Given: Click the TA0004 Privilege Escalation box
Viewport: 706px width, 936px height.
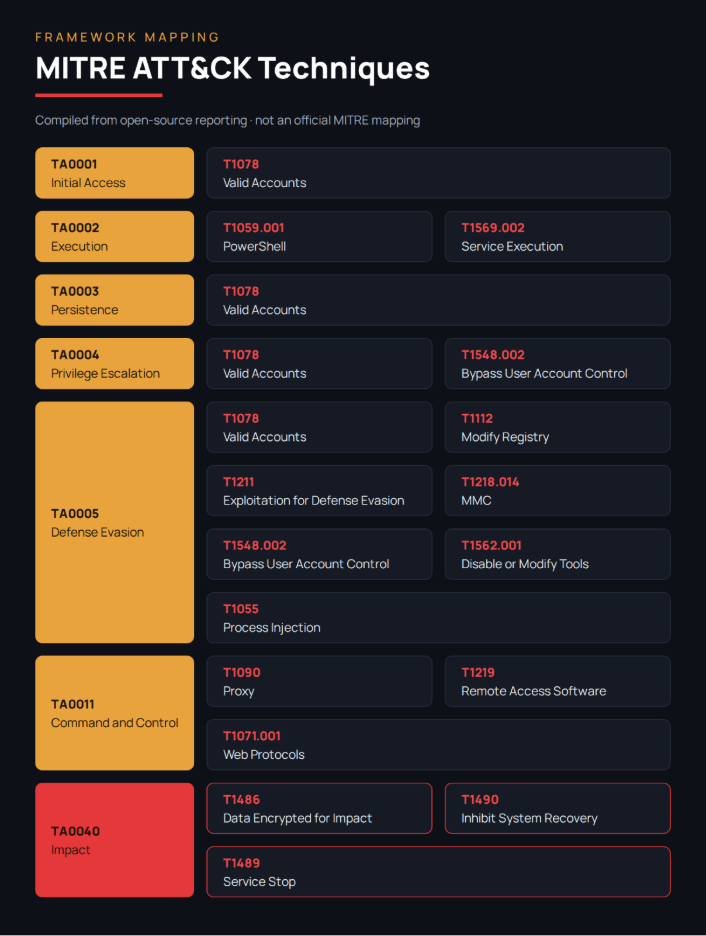Looking at the screenshot, I should coord(115,364).
